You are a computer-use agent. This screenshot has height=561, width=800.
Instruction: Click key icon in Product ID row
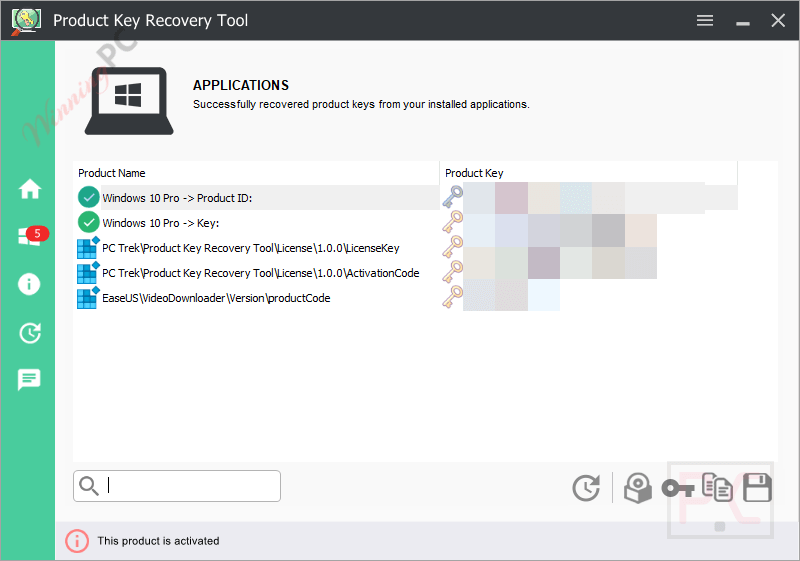(452, 197)
